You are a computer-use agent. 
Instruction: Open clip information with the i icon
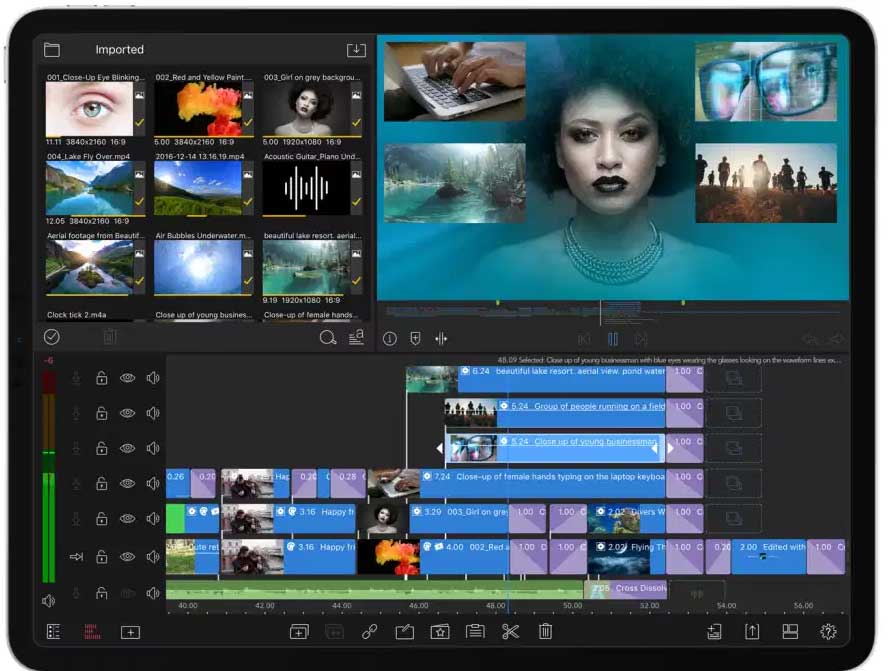pyautogui.click(x=388, y=339)
